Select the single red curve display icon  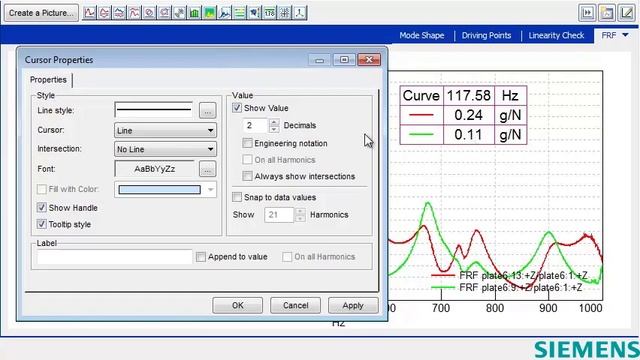point(89,13)
